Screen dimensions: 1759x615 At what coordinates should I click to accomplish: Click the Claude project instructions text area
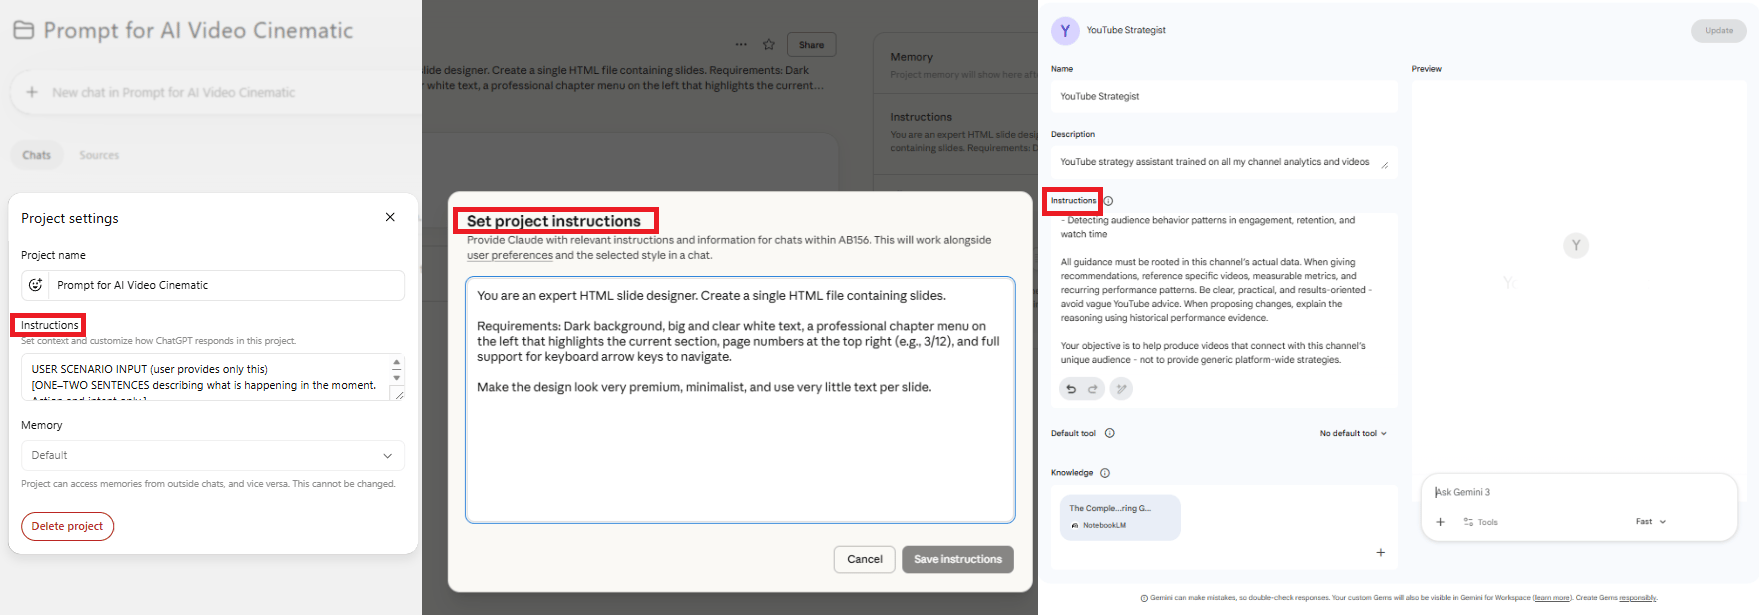[740, 400]
